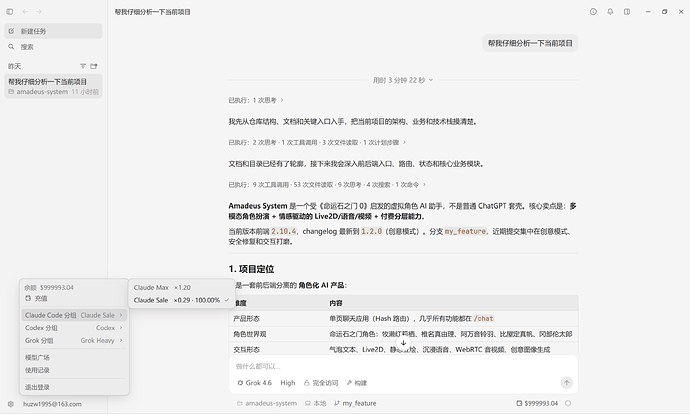Select Claude Sale ×0.29 group
690x414 pixels.
pyautogui.click(x=182, y=300)
